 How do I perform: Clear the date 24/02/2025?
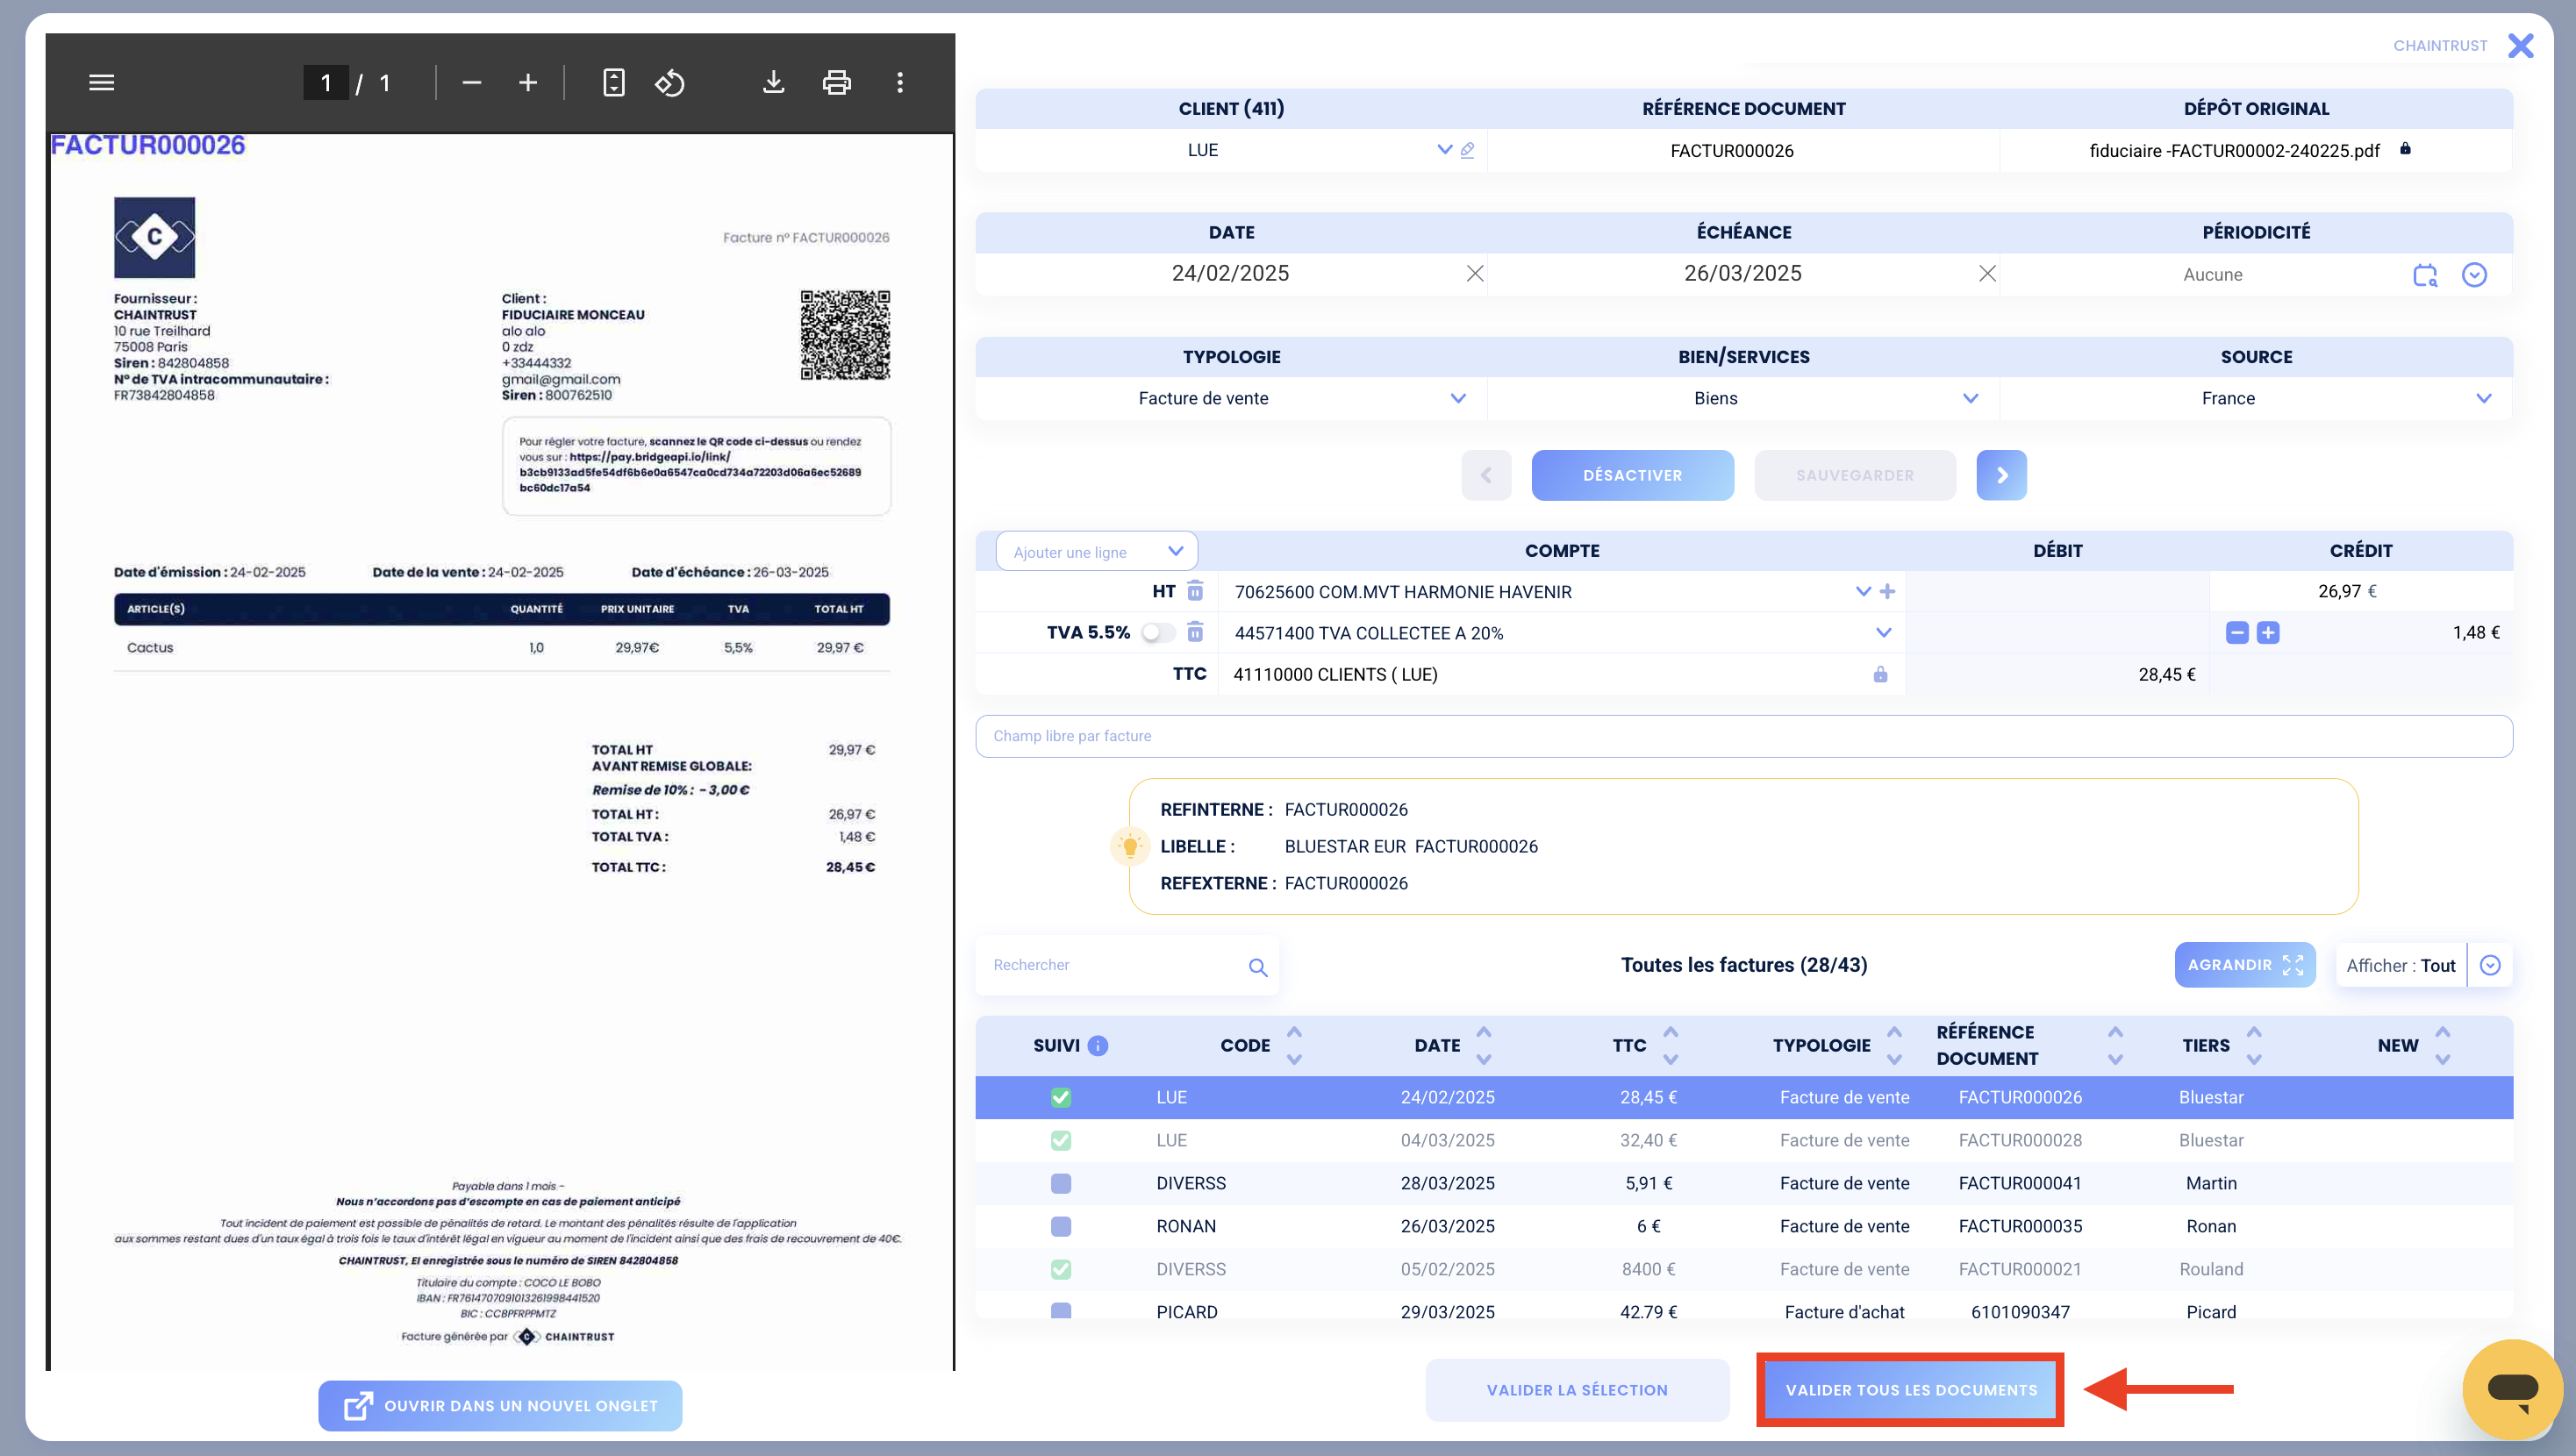pos(1475,273)
